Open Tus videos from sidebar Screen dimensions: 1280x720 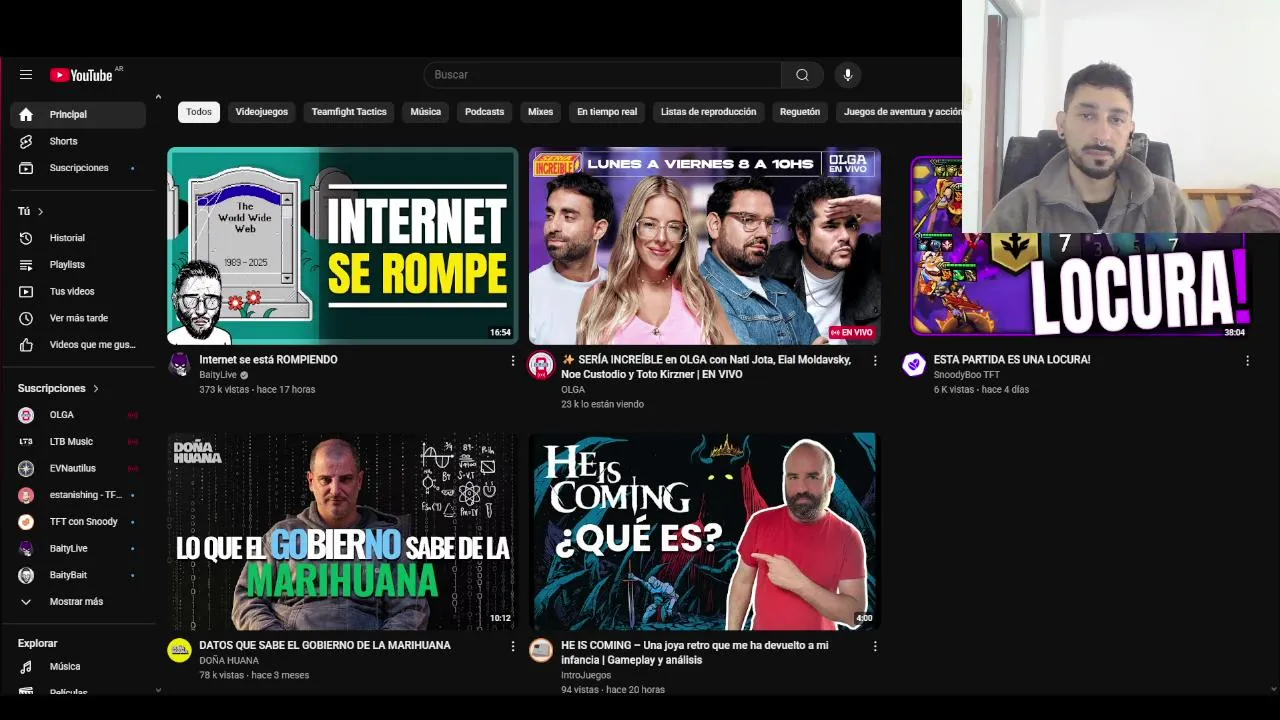pyautogui.click(x=78, y=291)
